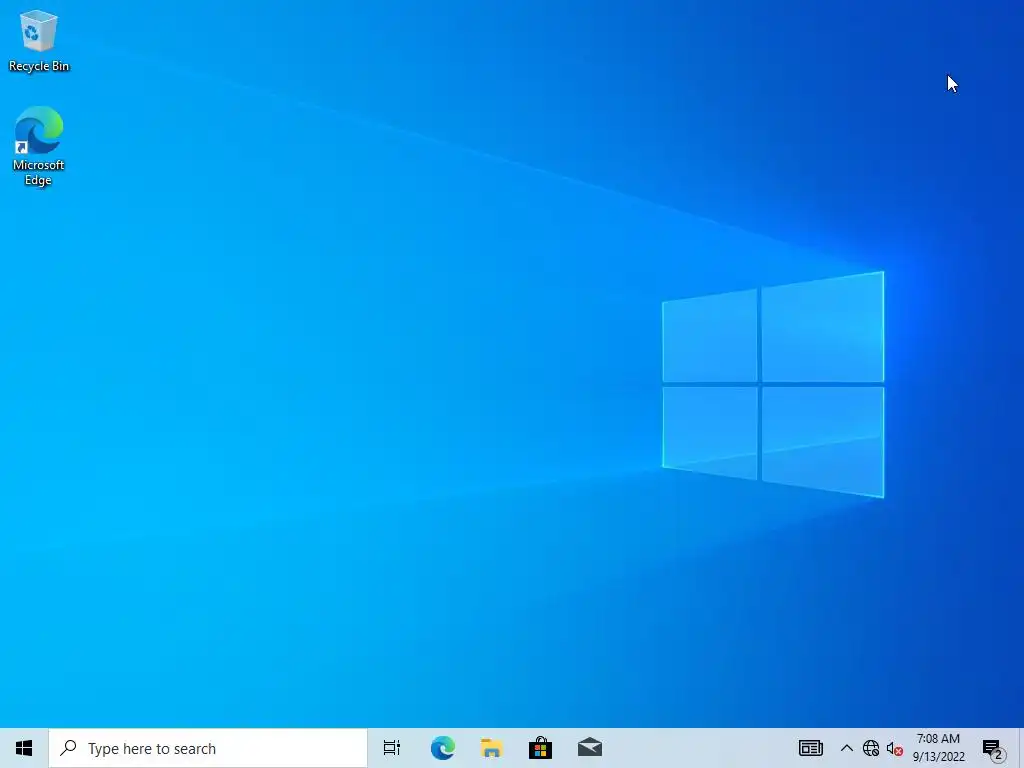Open the Windows Start menu

pos(24,748)
